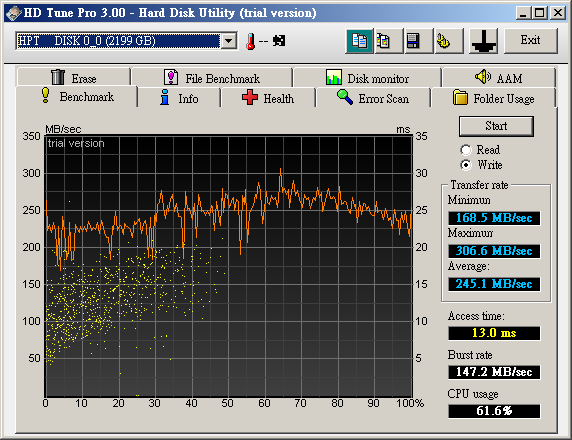Open the Error Scan tab
Viewport: 572px width, 440px height.
point(373,98)
